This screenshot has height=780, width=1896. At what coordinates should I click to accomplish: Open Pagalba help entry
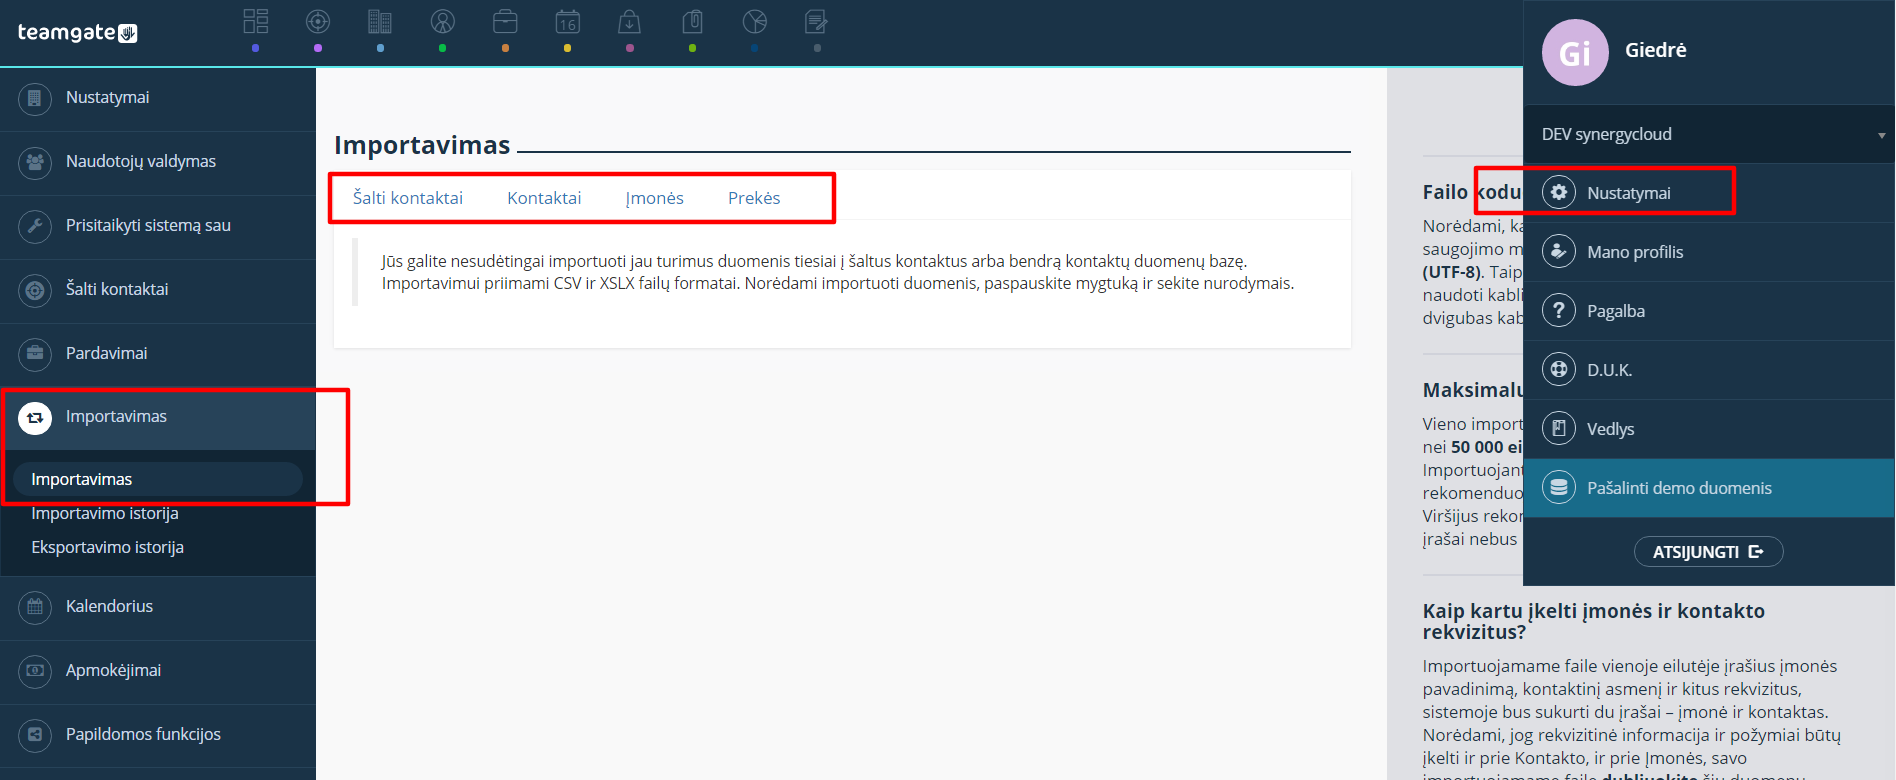[1709, 311]
